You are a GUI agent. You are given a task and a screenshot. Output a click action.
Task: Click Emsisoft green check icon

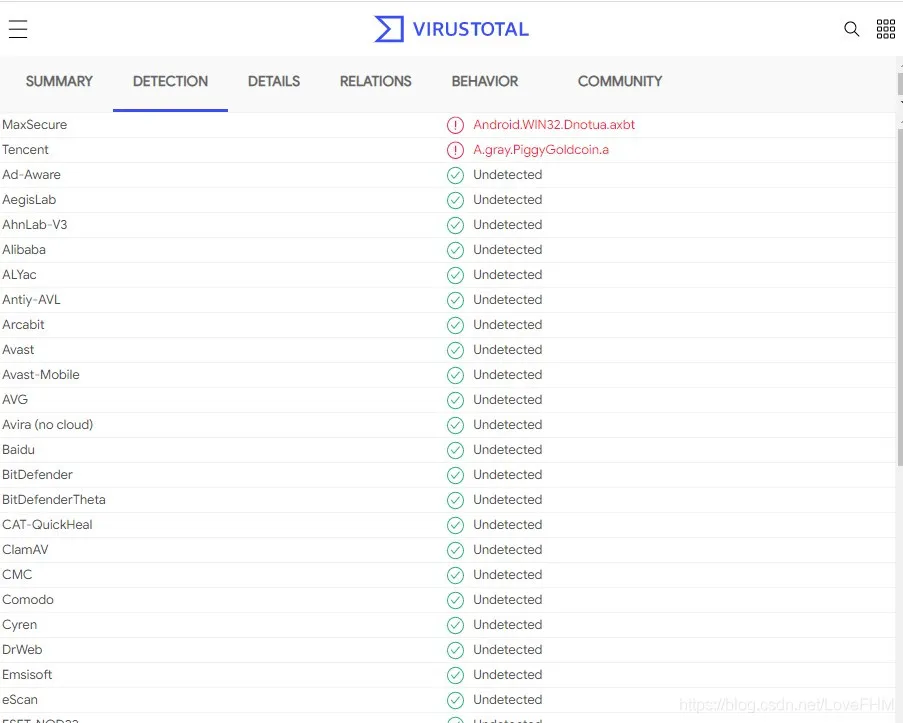point(455,675)
